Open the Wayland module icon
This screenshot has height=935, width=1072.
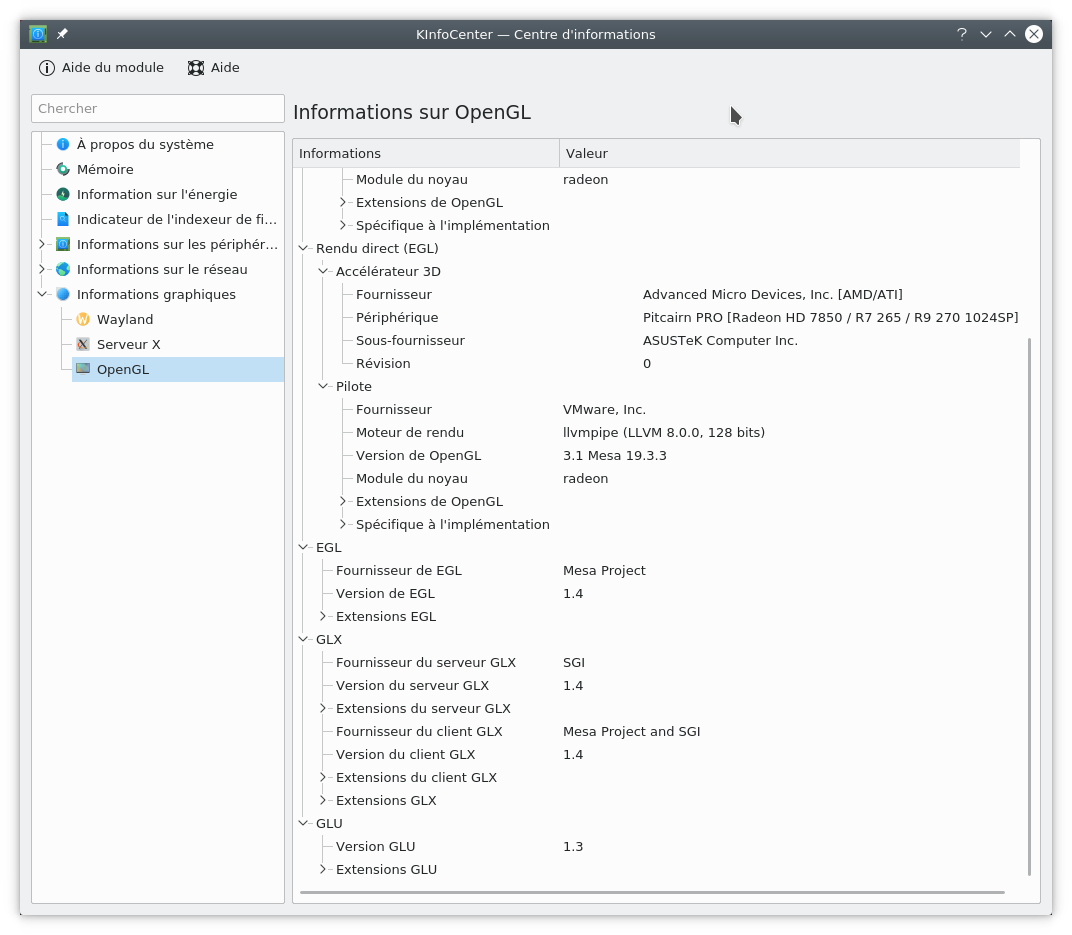click(83, 319)
